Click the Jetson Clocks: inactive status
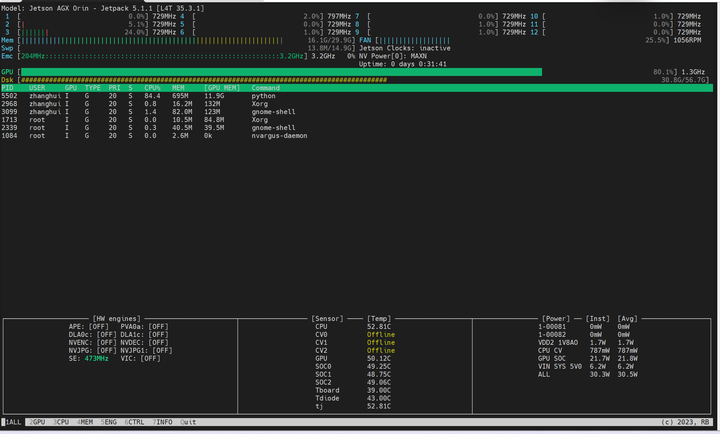720x434 pixels. click(405, 48)
